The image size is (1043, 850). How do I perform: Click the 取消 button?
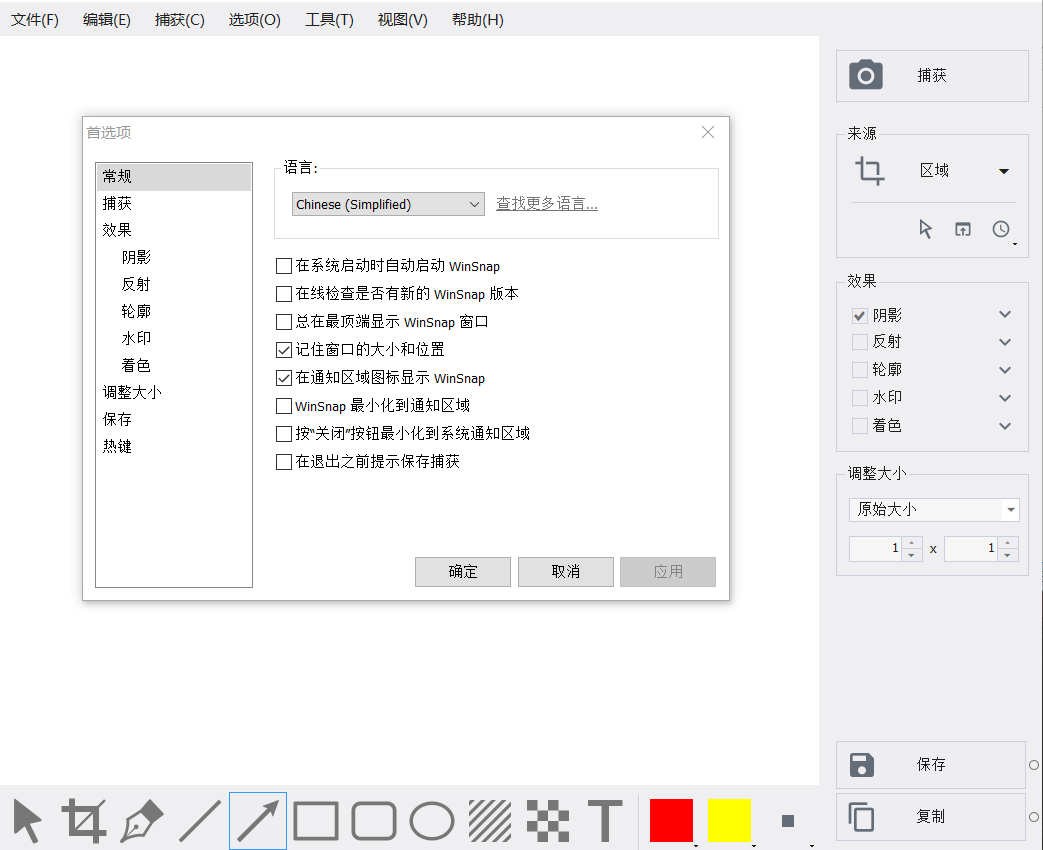(565, 572)
